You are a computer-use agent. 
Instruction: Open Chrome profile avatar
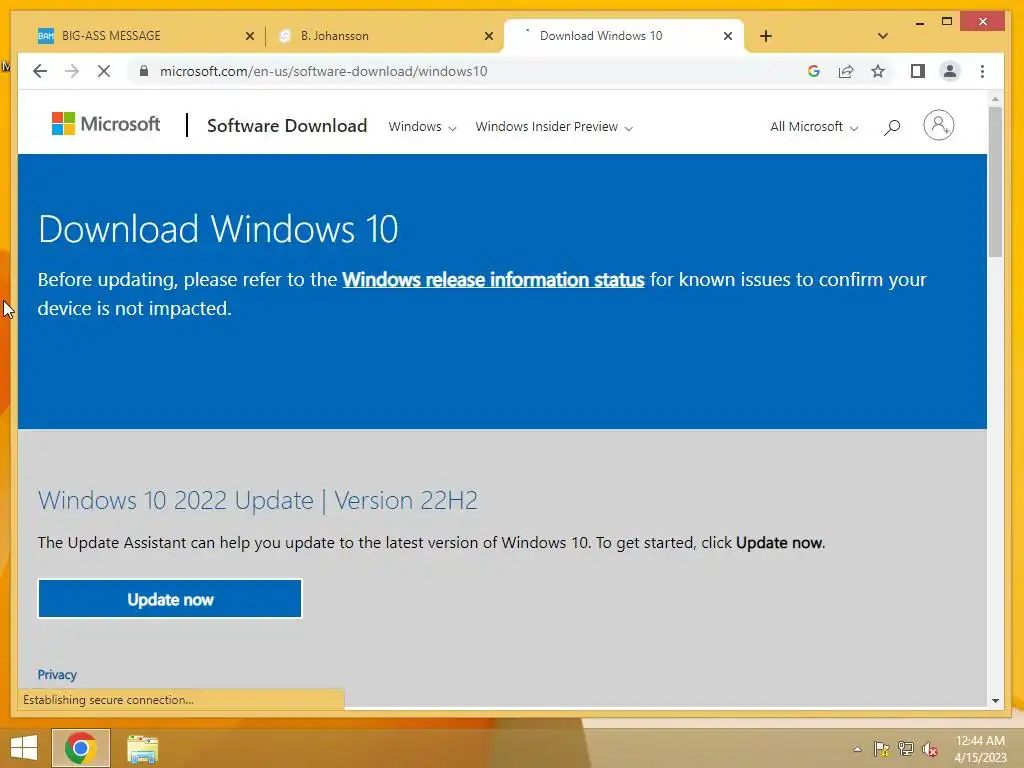point(950,71)
